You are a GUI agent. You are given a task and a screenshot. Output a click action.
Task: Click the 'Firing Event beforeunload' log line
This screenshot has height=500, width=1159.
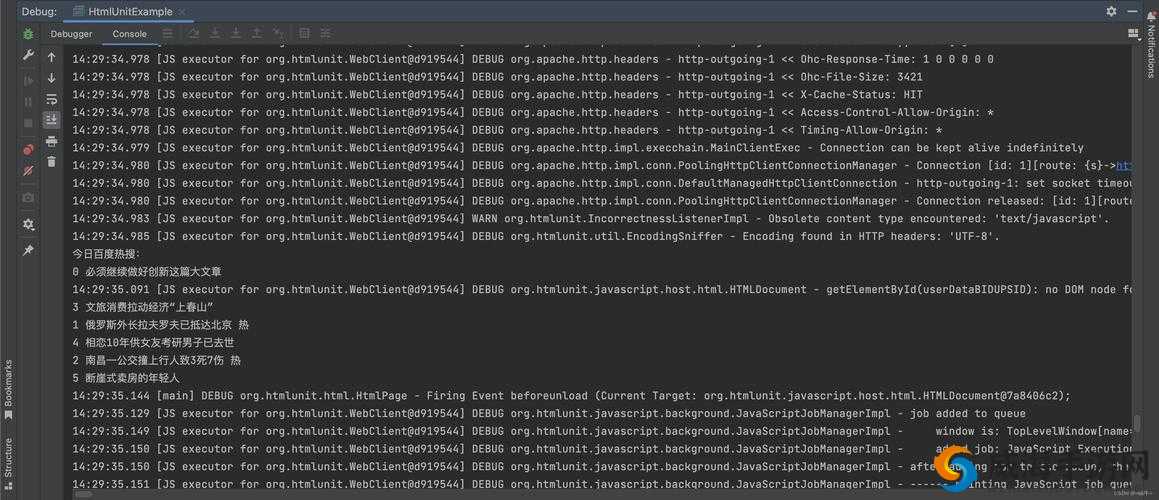coord(571,396)
